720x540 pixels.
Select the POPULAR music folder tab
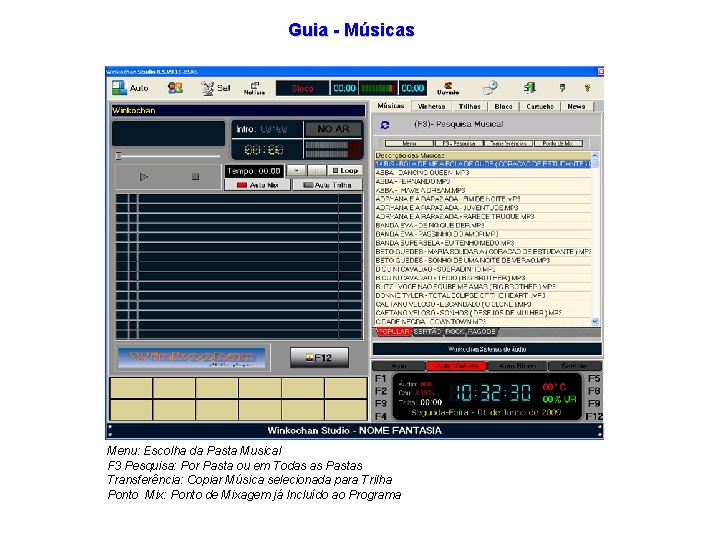[x=394, y=332]
